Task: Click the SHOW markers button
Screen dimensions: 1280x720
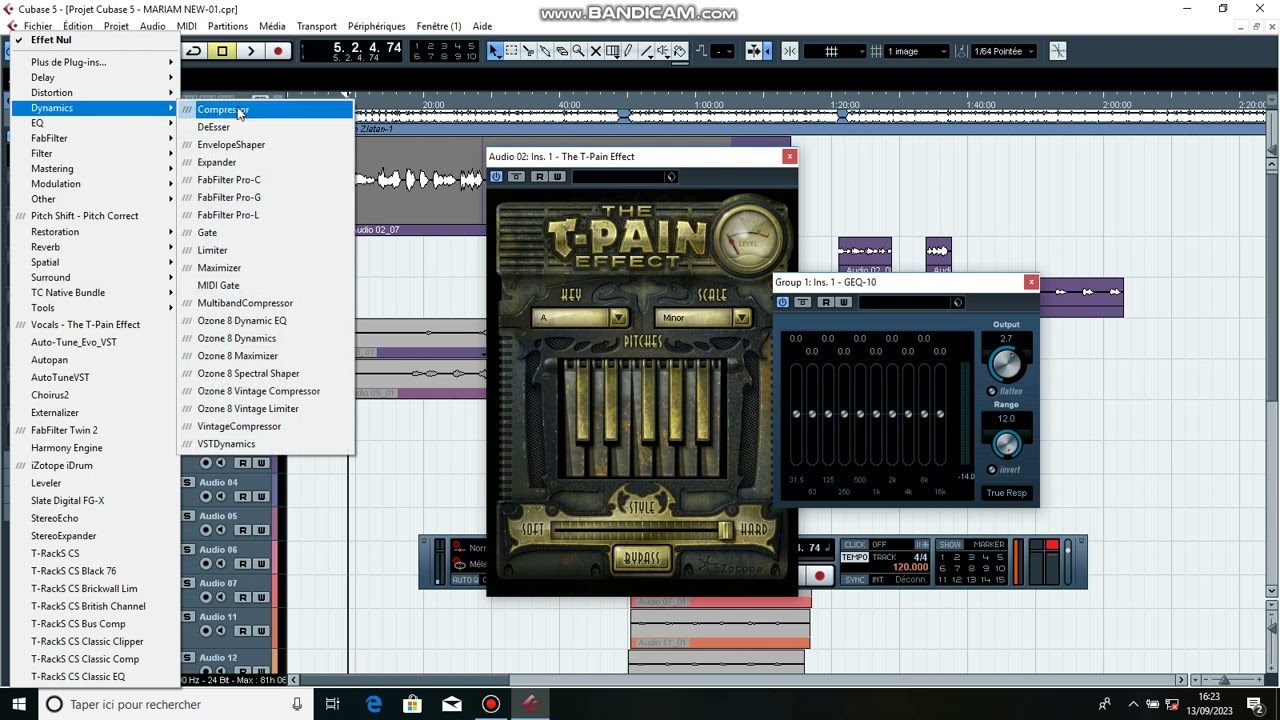Action: pos(949,544)
